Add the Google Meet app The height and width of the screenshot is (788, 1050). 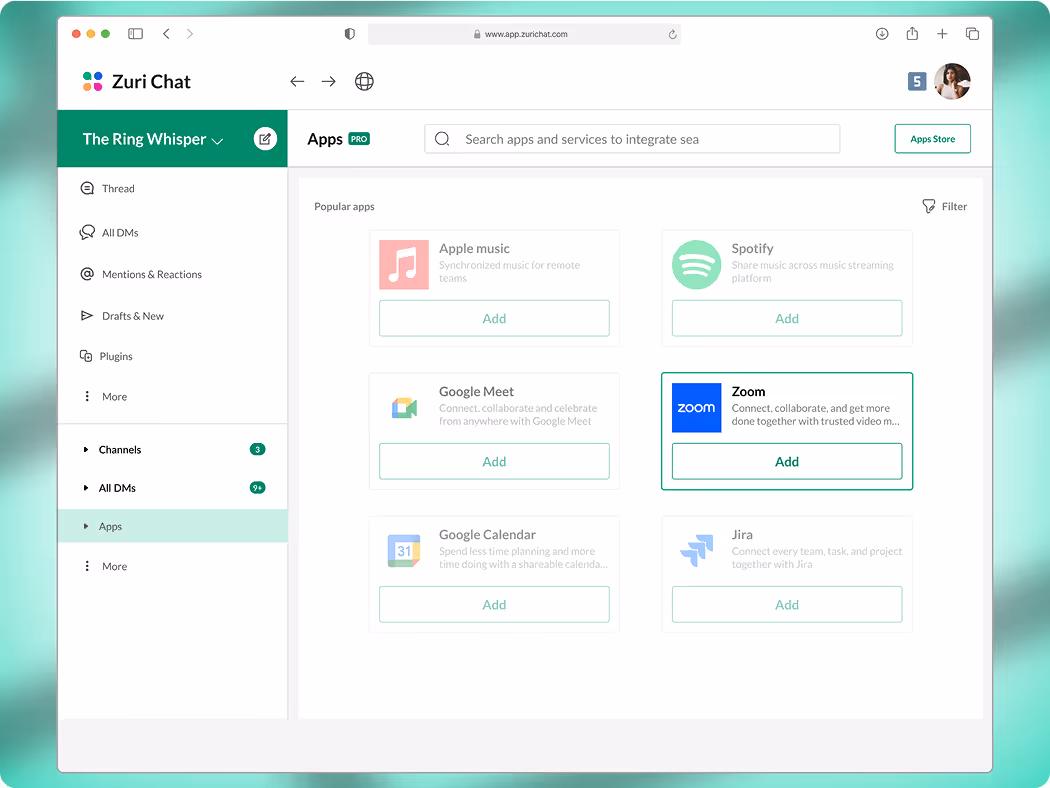(494, 462)
